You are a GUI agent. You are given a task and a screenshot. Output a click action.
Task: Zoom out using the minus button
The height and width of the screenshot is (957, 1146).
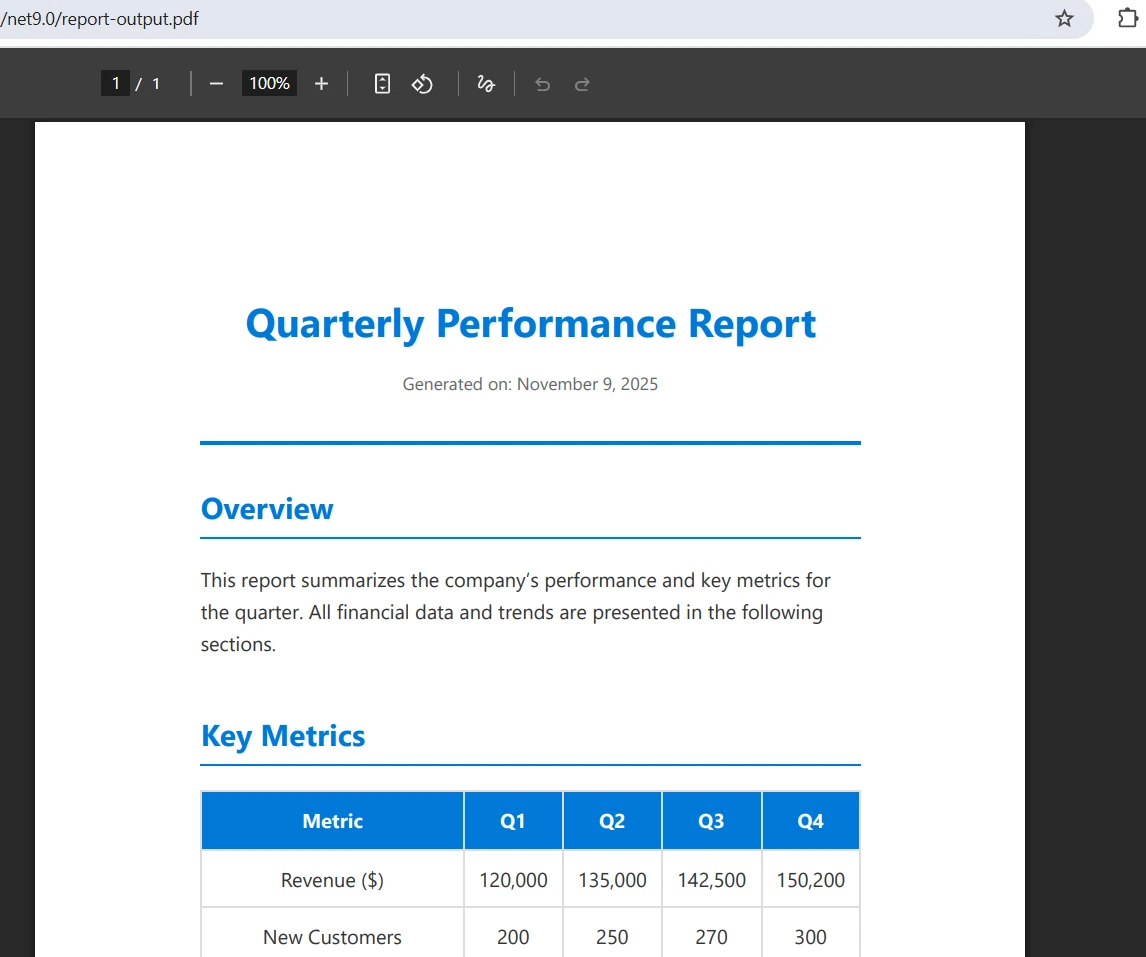(x=216, y=84)
